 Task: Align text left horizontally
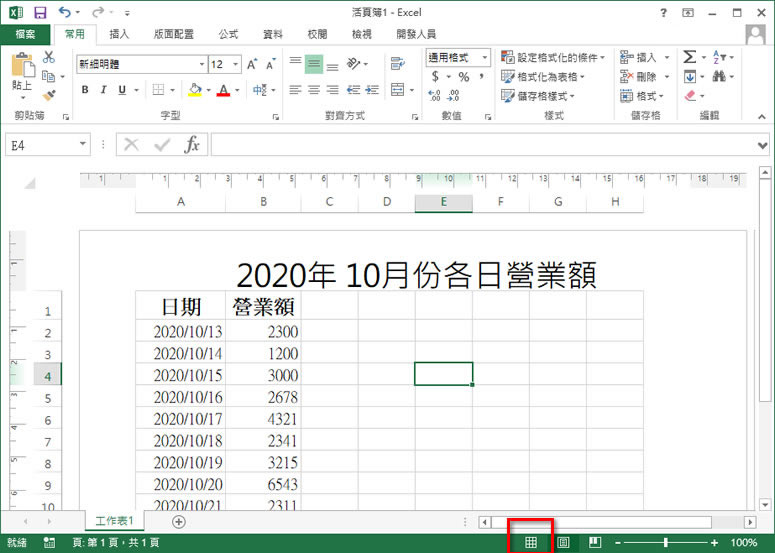295,89
